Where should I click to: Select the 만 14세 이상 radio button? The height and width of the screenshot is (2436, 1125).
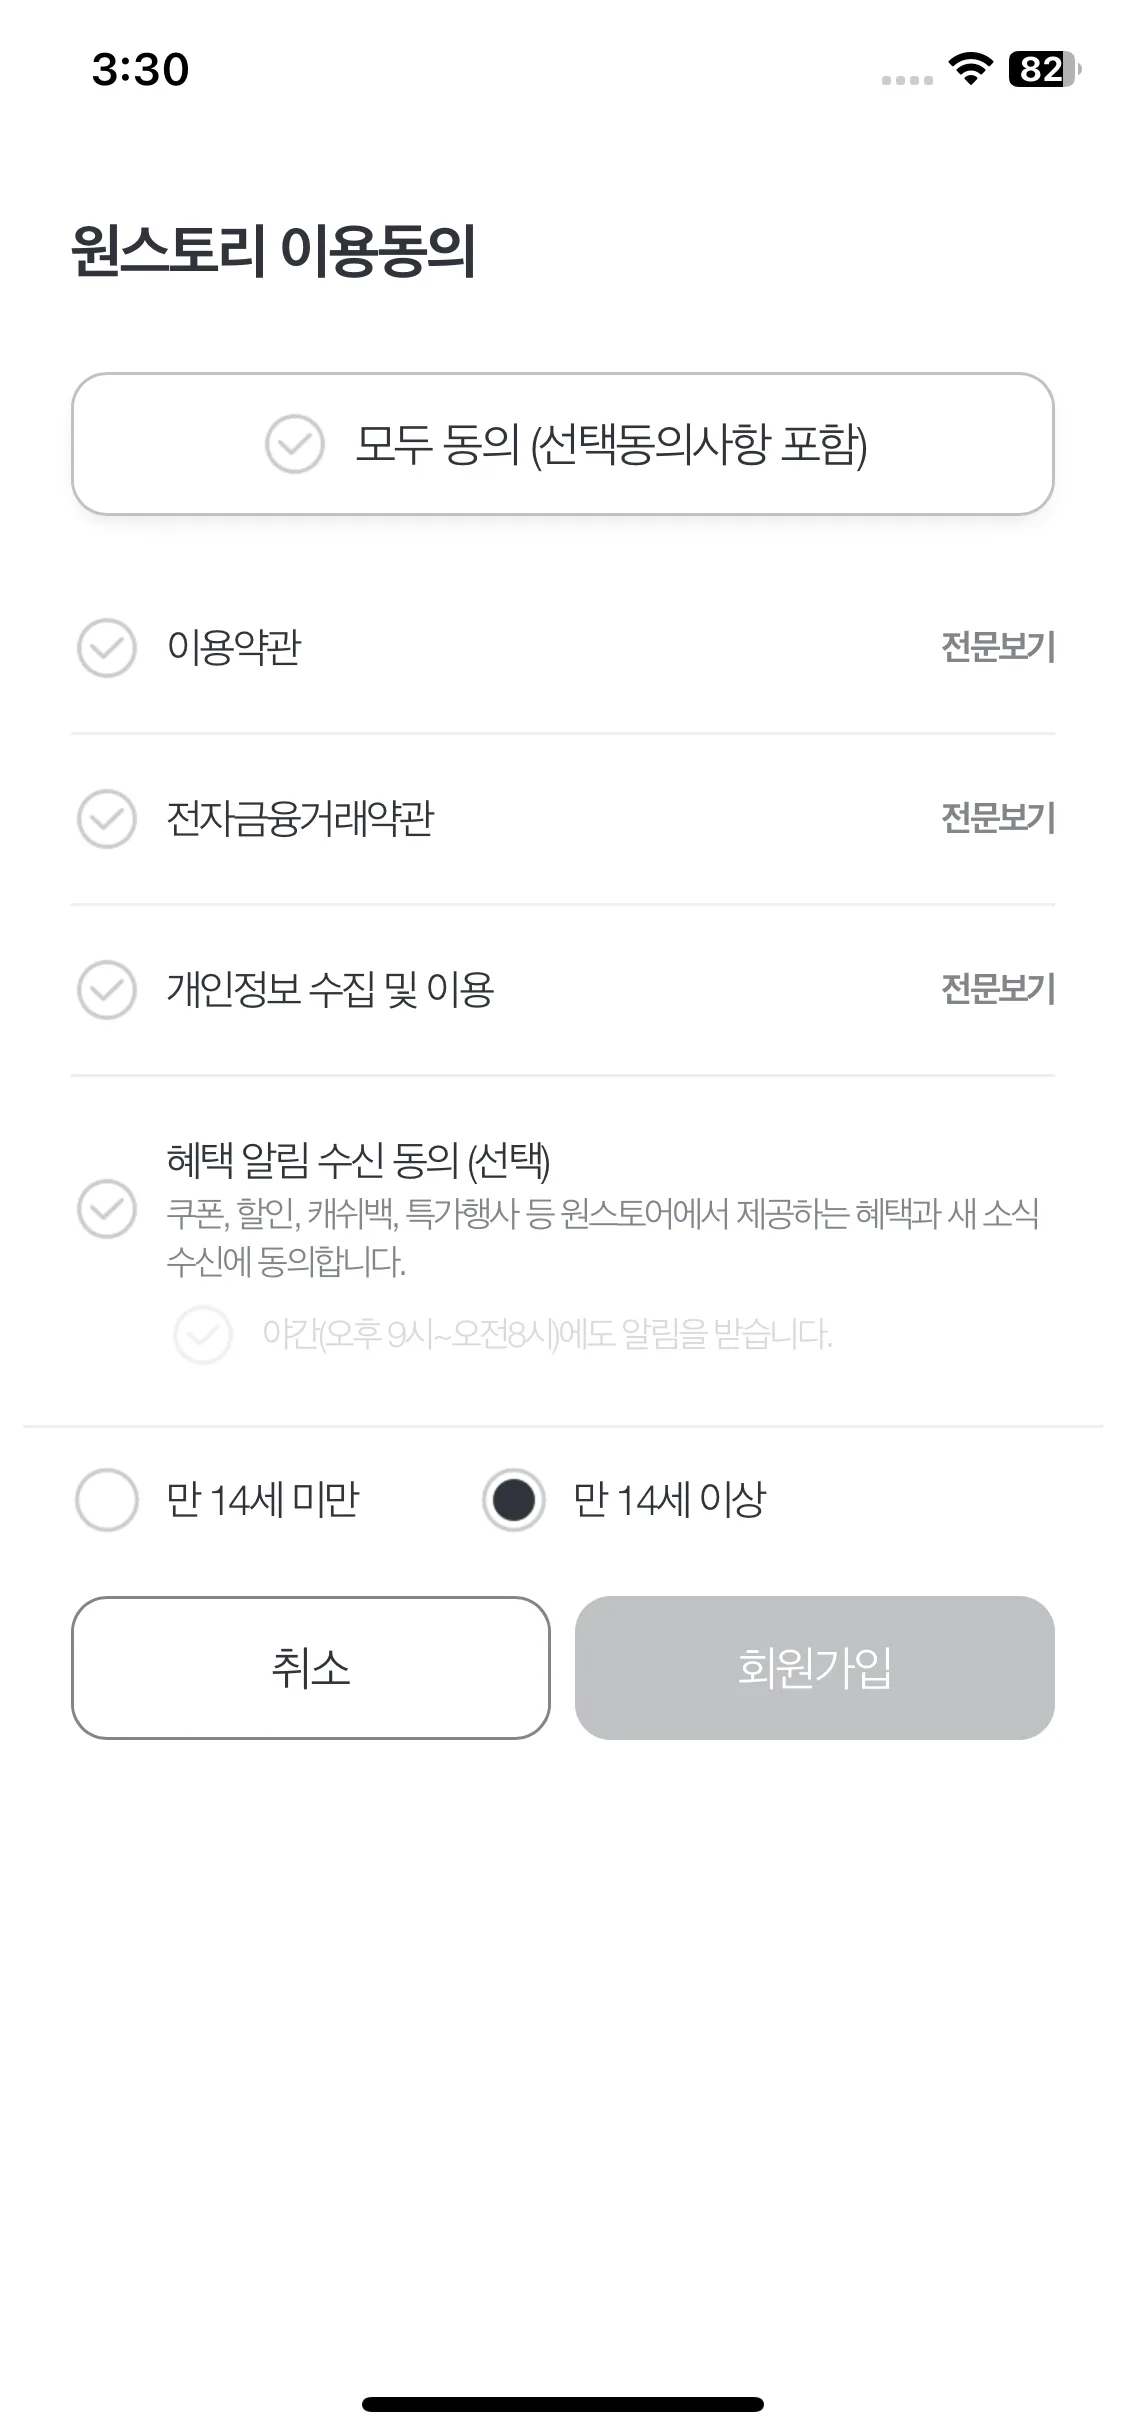(514, 1500)
